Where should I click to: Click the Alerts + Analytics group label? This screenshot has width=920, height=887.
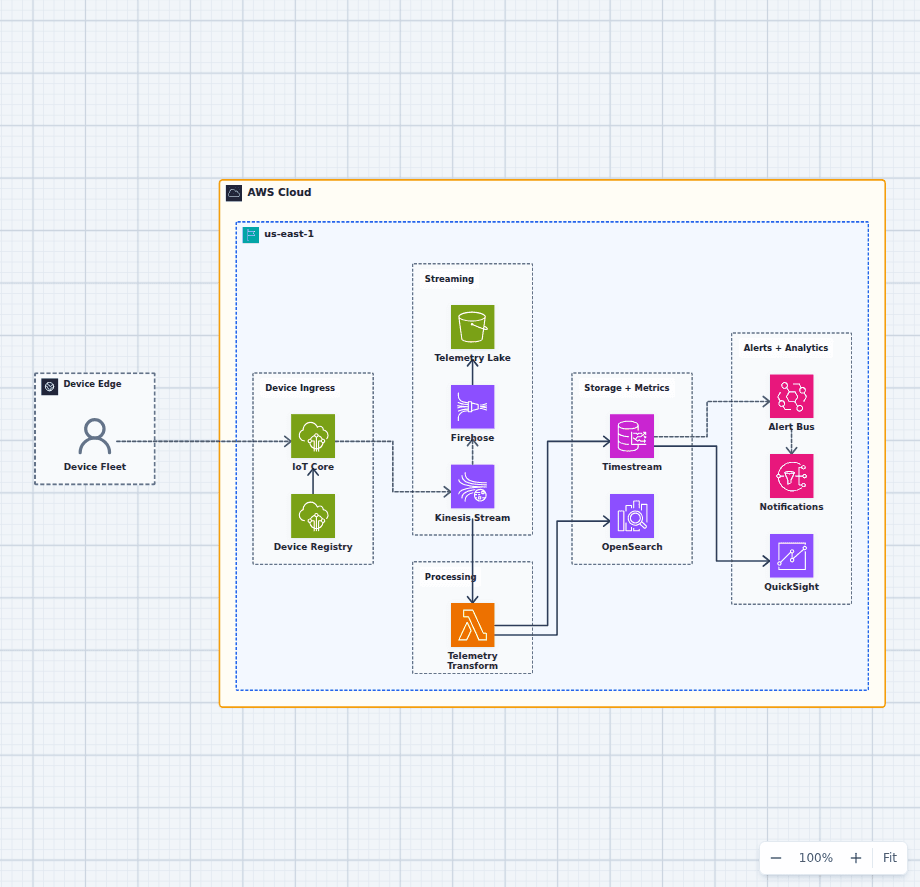(x=786, y=348)
